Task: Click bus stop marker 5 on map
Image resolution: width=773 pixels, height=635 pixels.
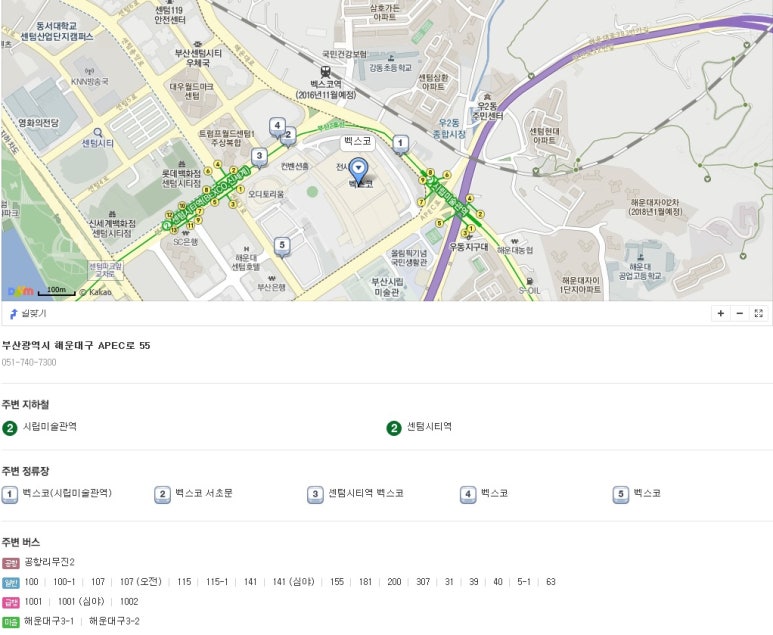Action: 282,247
